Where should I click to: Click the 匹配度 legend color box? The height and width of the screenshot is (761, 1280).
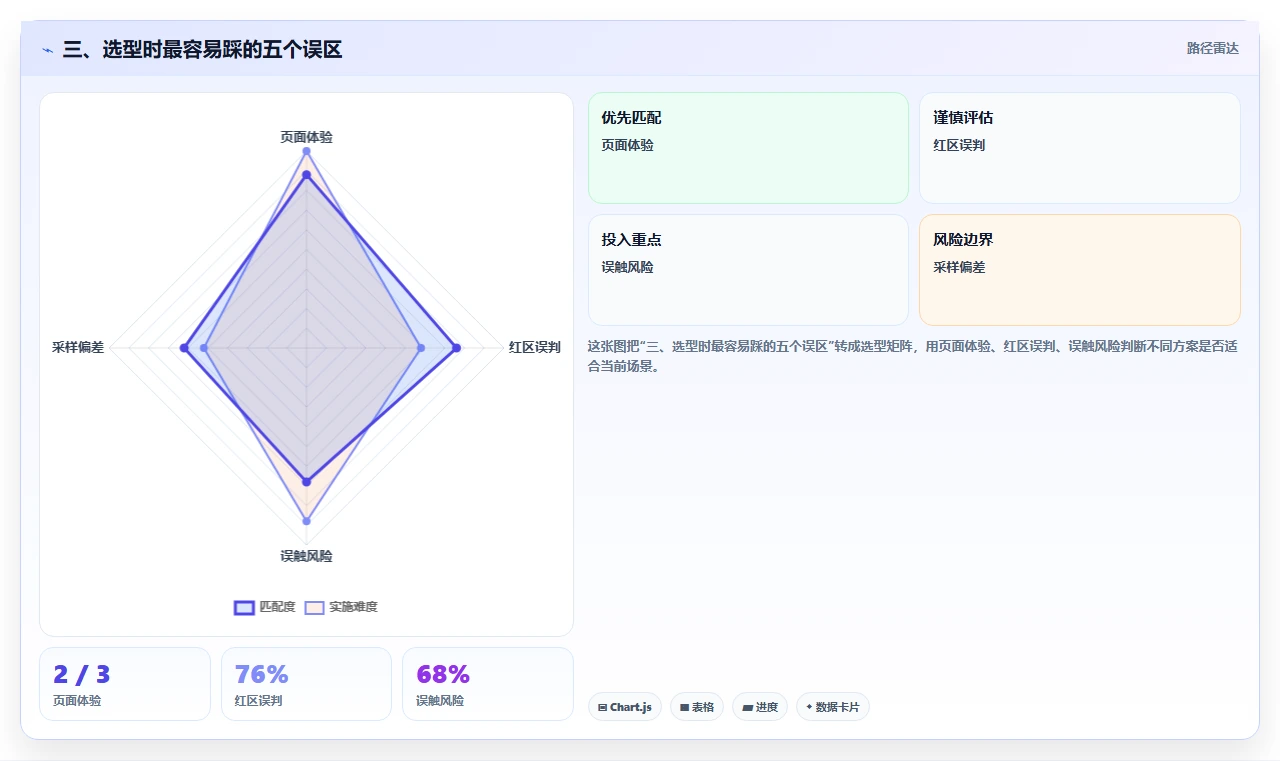pyautogui.click(x=244, y=607)
